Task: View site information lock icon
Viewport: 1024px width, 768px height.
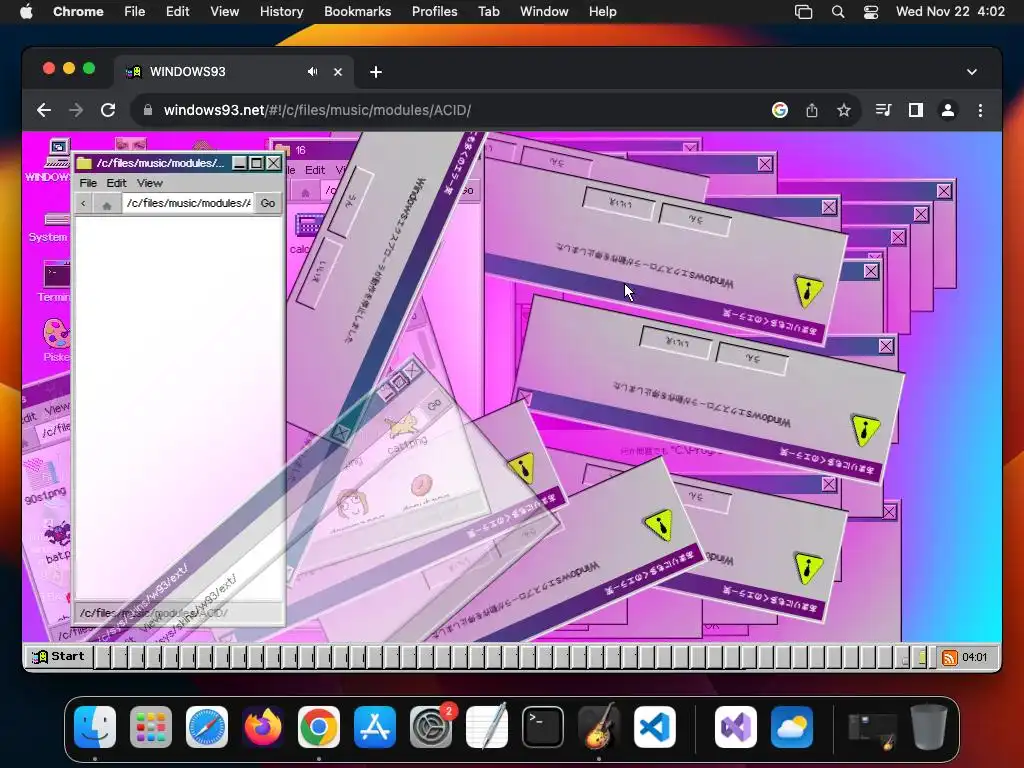Action: pos(148,110)
